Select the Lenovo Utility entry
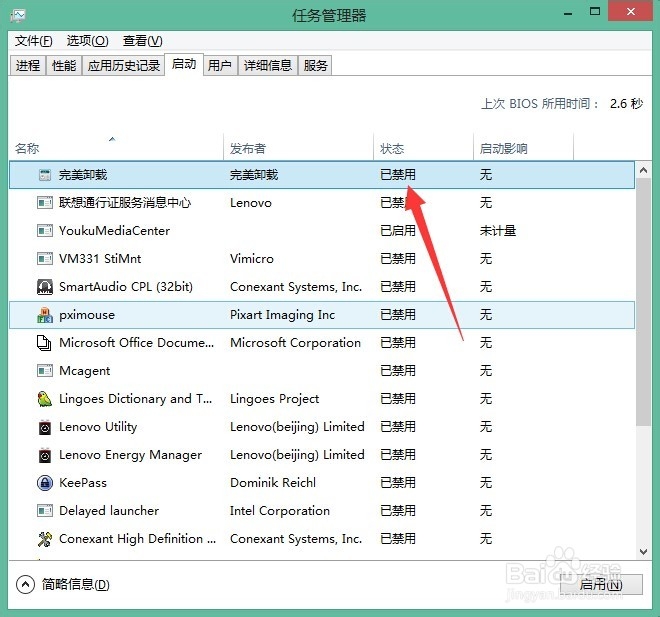660x617 pixels. (98, 427)
